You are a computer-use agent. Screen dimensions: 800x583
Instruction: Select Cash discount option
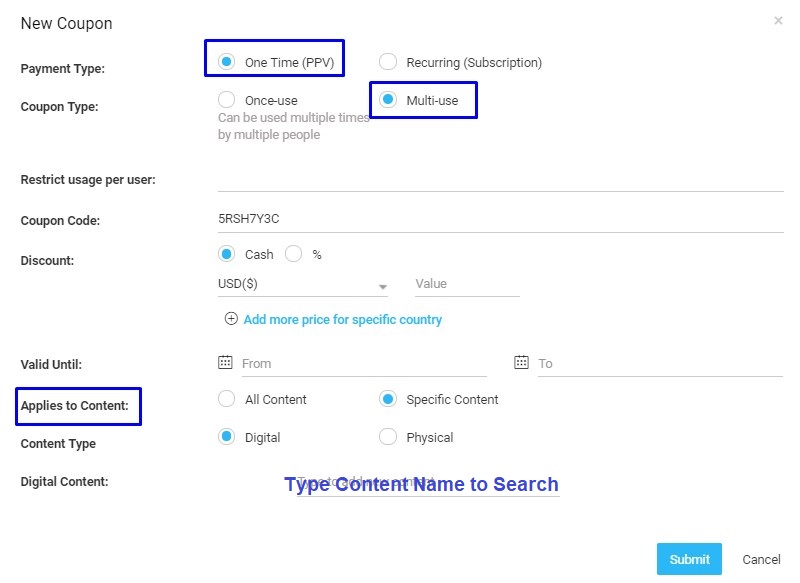point(227,254)
